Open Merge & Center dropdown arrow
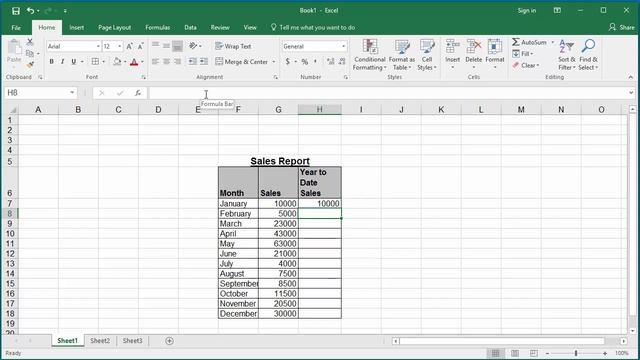The image size is (640, 360). coord(273,62)
